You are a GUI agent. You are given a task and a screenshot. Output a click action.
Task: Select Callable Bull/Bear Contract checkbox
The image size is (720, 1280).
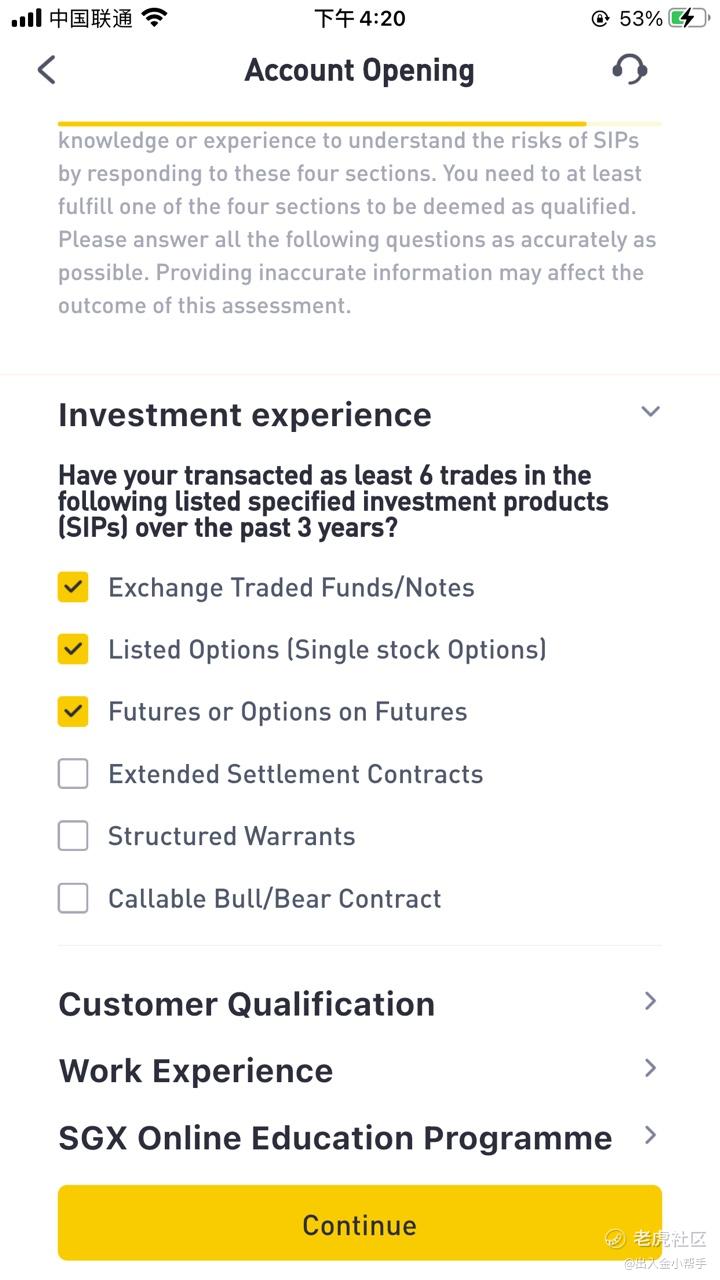pos(73,898)
